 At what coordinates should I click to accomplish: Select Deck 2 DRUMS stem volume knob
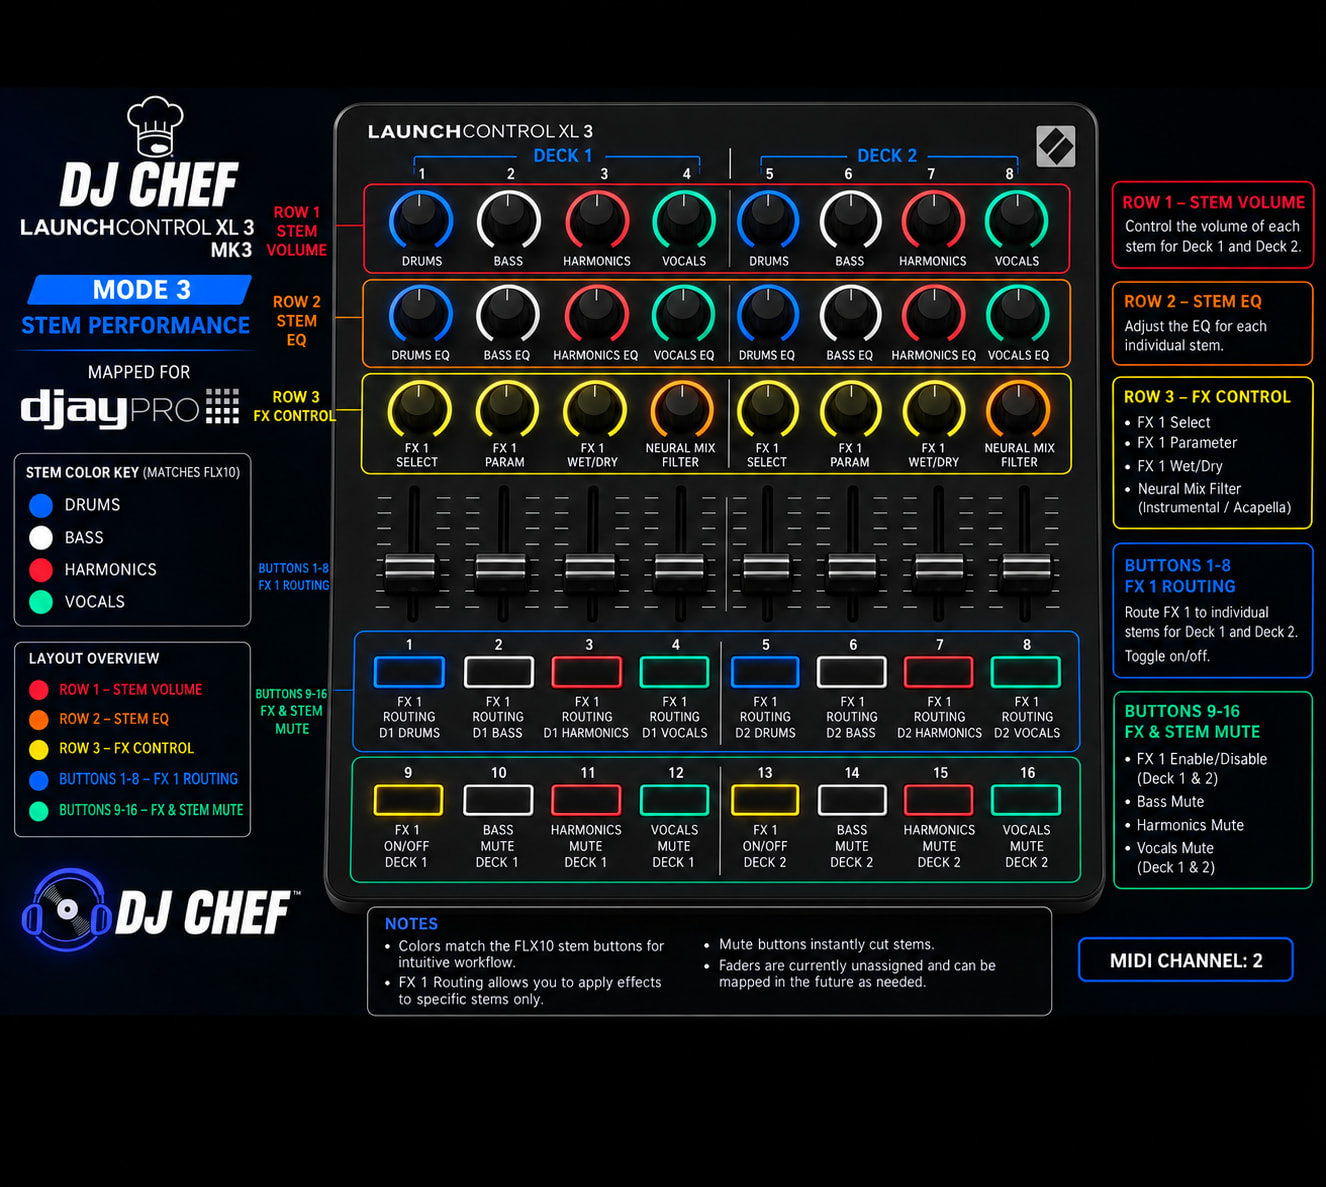(768, 220)
